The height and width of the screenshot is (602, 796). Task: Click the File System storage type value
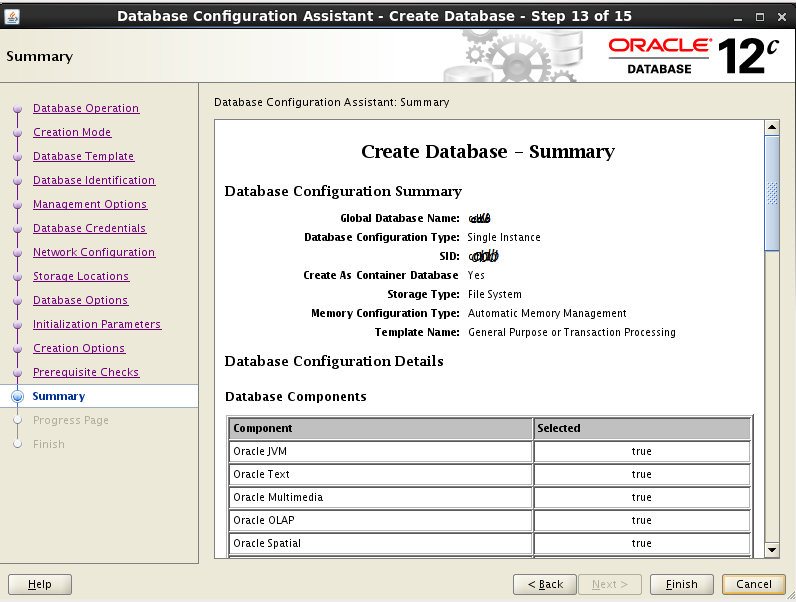(494, 294)
